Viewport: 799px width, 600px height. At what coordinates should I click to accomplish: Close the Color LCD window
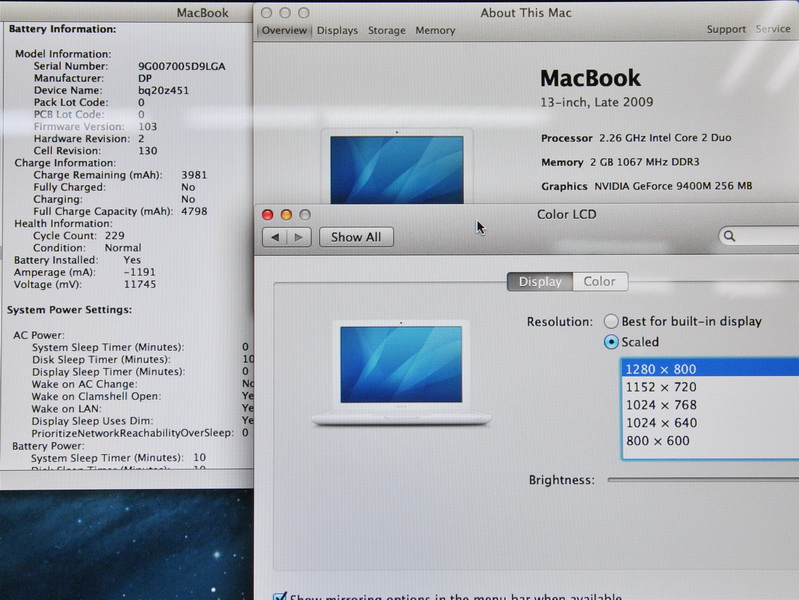tap(268, 215)
